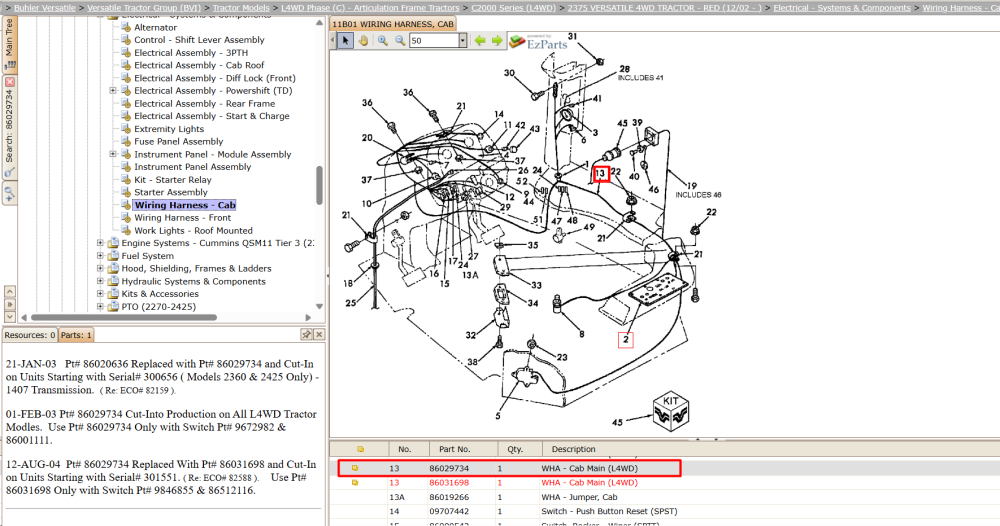Zoom out of the diagram
Screen dimensions: 1000x526
[x=400, y=41]
